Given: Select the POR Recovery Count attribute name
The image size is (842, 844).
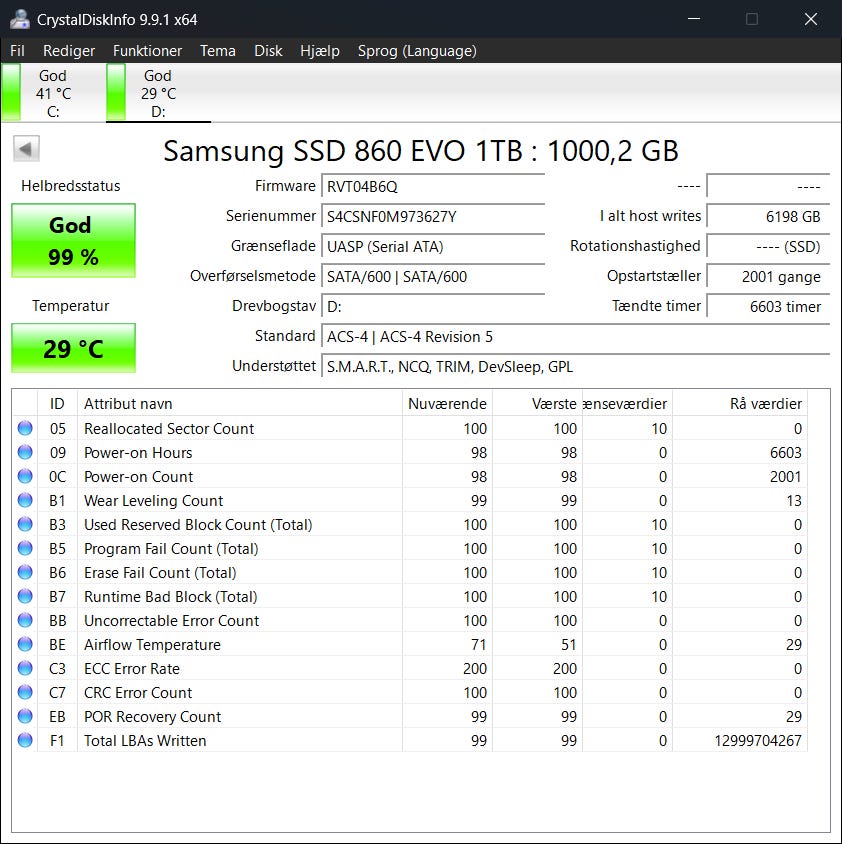Looking at the screenshot, I should click(152, 716).
